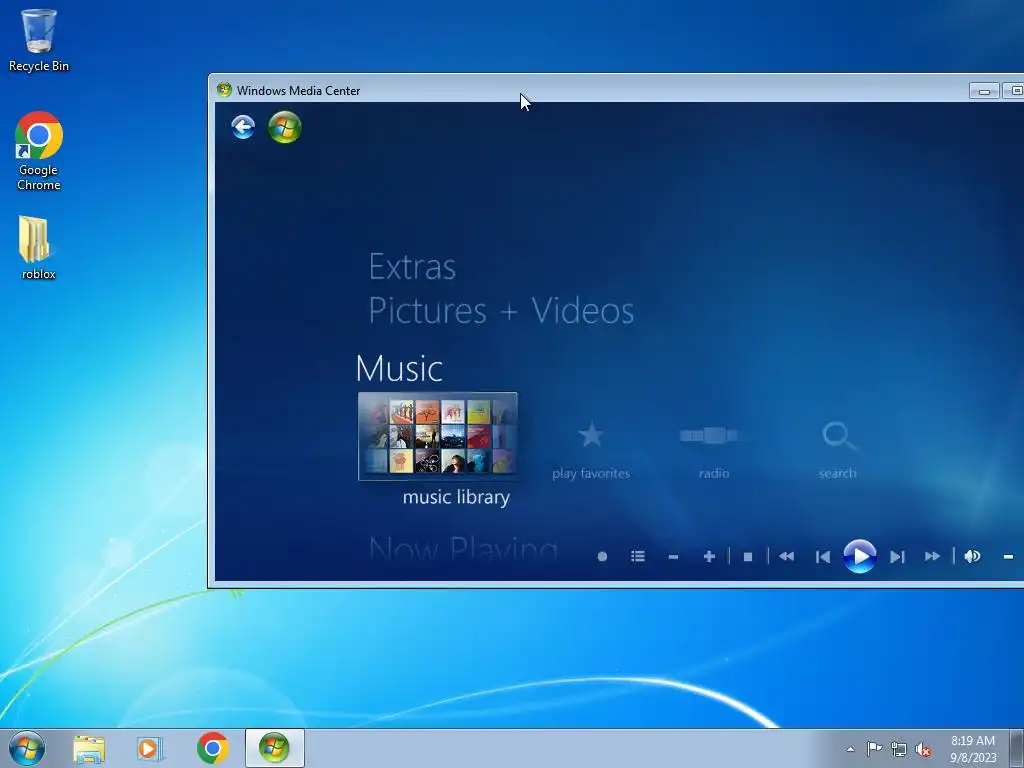
Task: Open Chrome from the taskbar
Action: coord(212,748)
